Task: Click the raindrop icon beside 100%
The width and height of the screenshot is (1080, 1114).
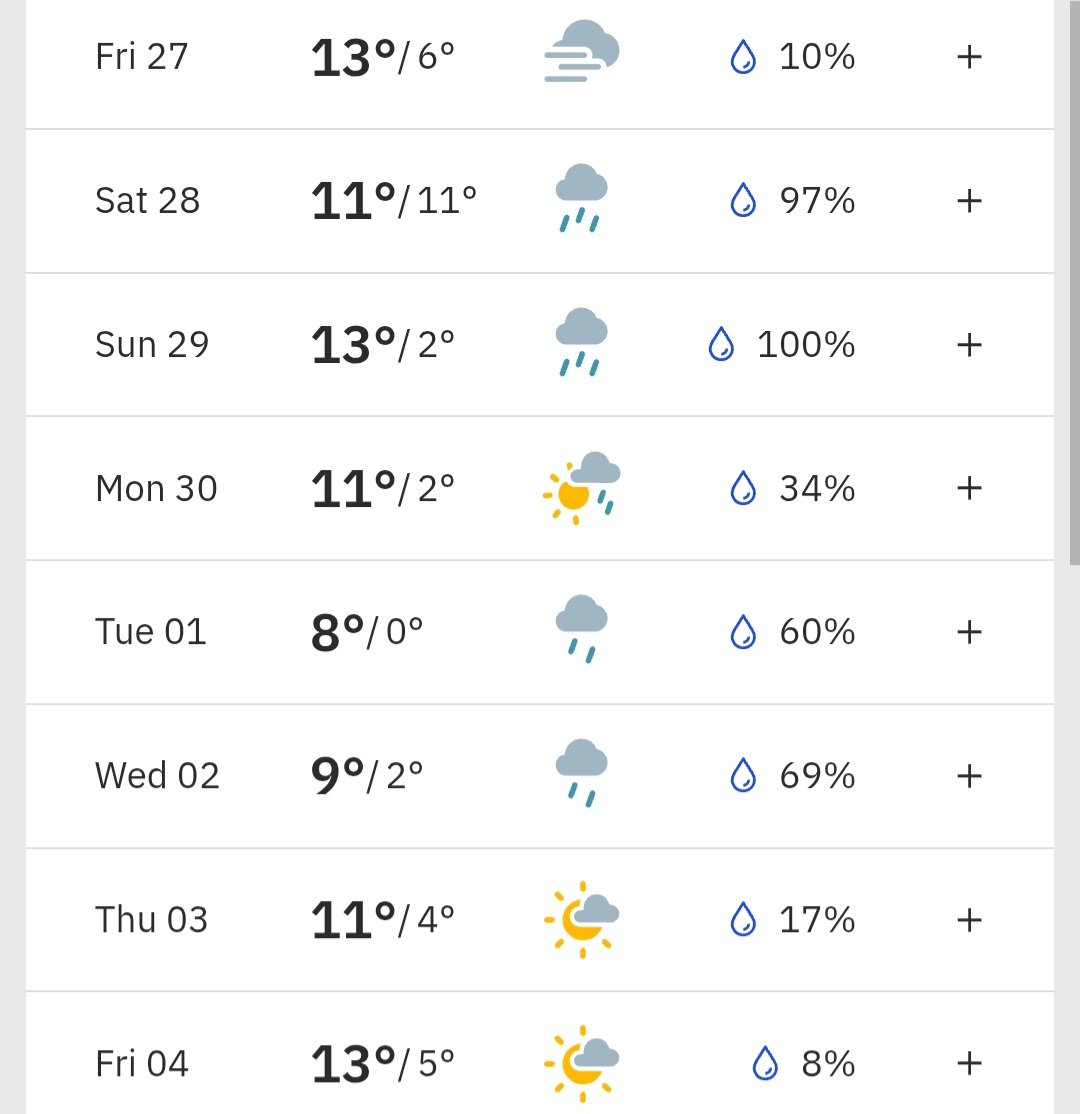Action: point(721,345)
